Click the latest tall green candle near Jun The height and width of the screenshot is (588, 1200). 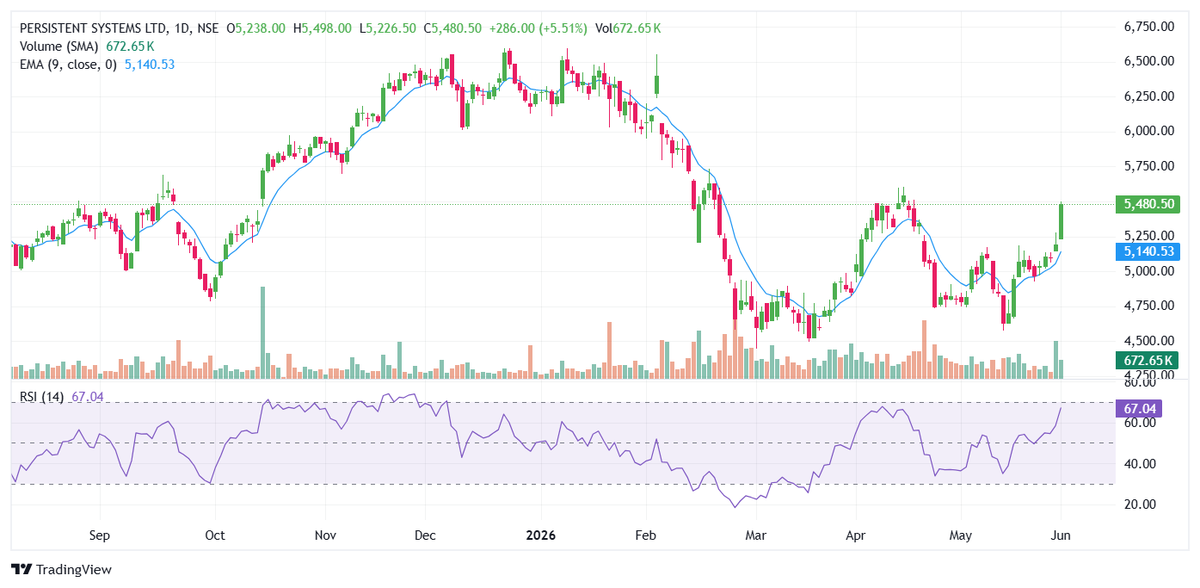[1060, 220]
